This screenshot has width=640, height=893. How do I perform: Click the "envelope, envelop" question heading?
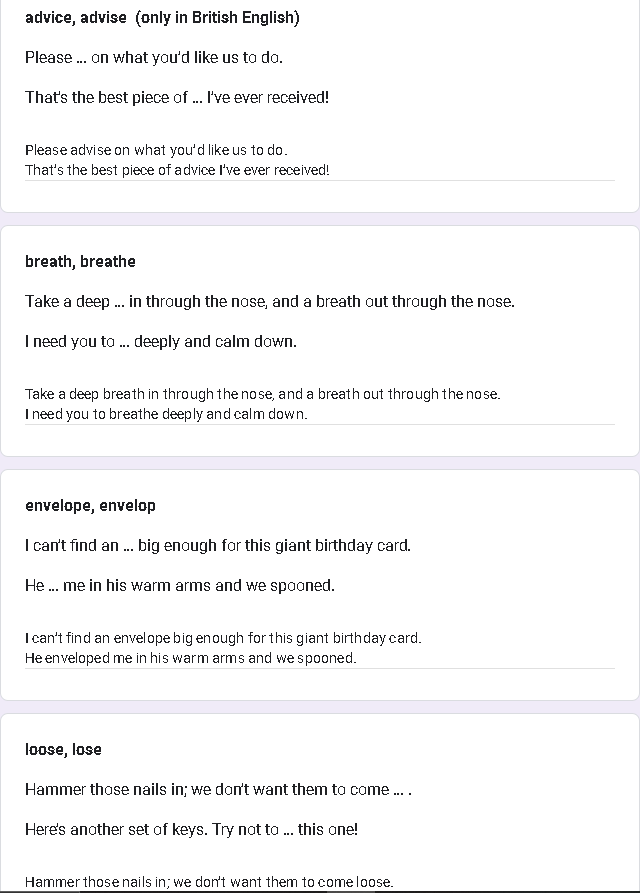click(90, 506)
